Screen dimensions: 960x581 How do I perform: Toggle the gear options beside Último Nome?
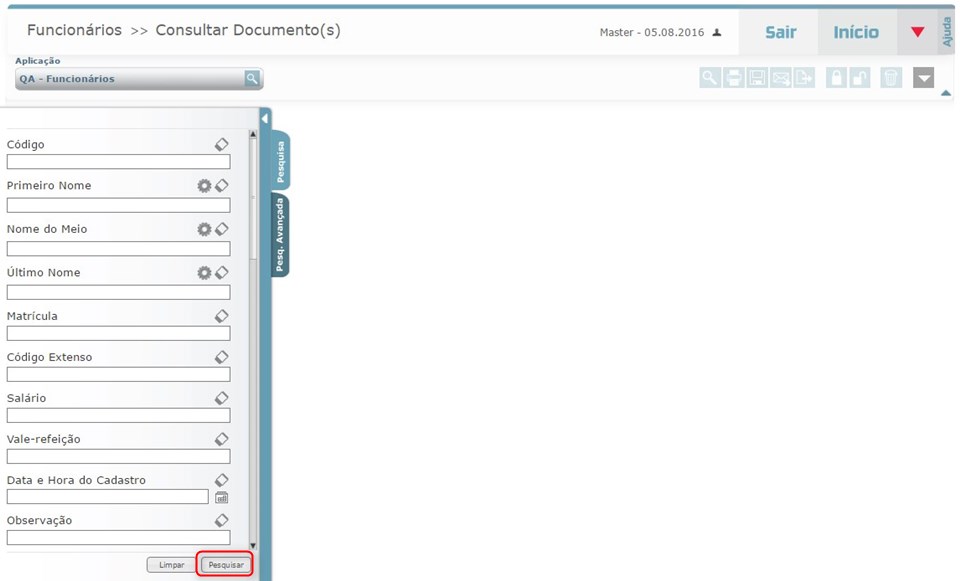point(204,271)
